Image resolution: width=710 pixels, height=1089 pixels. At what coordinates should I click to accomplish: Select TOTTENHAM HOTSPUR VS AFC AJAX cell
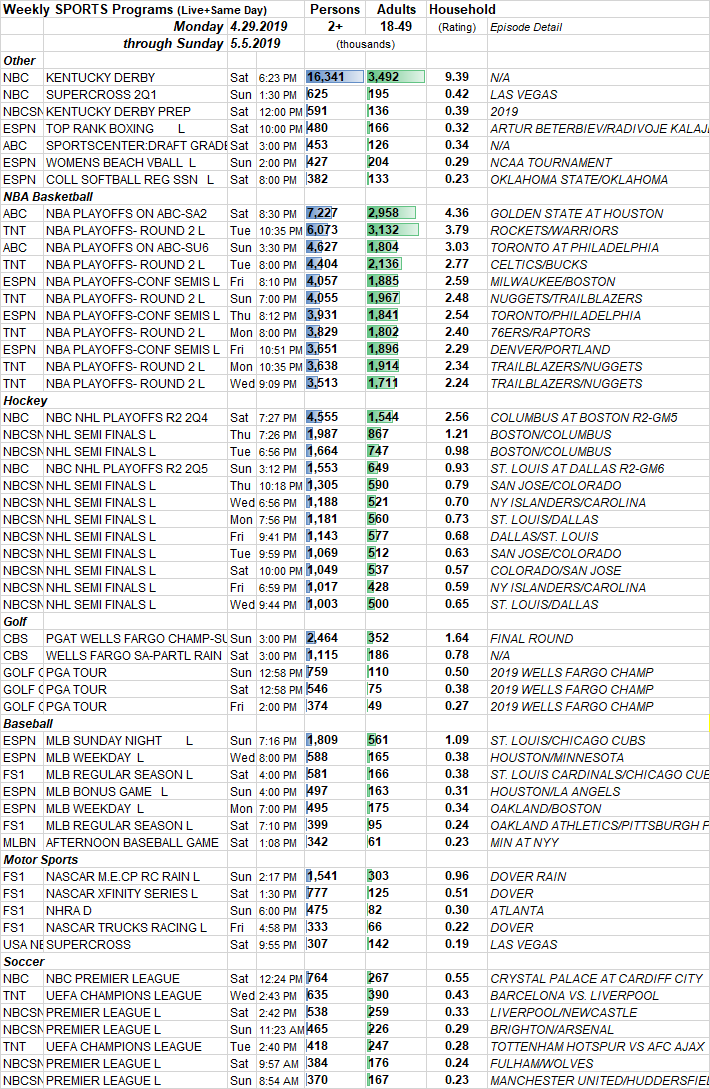click(597, 1047)
